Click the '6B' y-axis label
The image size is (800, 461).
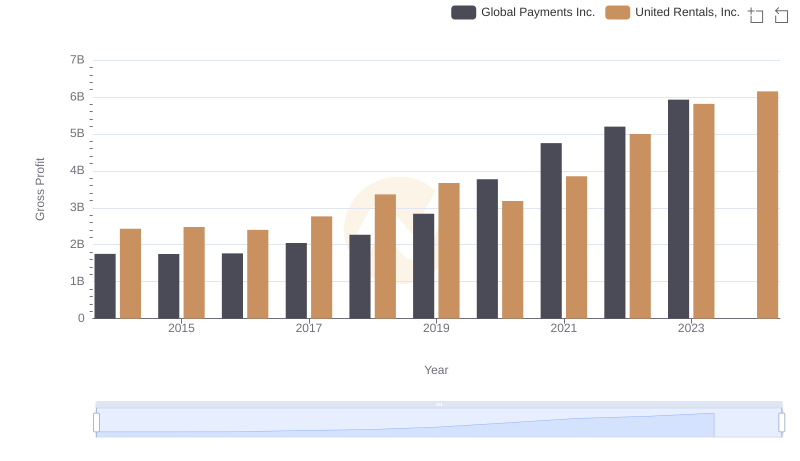(77, 97)
